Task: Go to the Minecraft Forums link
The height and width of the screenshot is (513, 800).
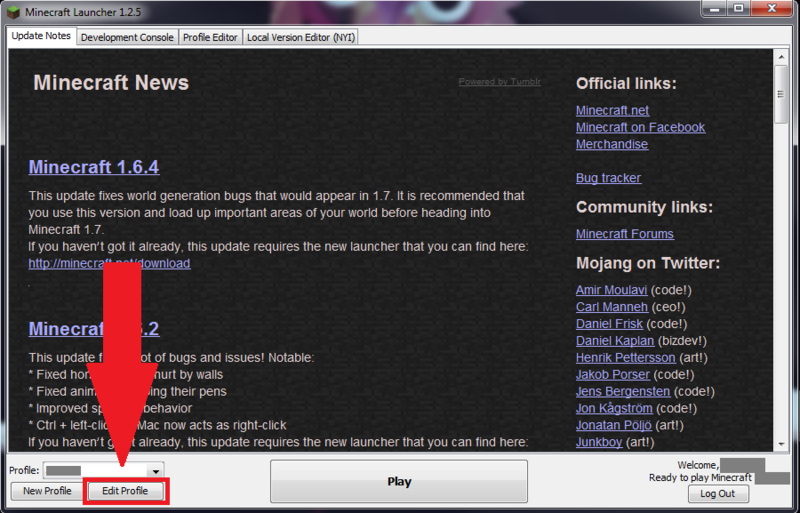Action: [624, 234]
